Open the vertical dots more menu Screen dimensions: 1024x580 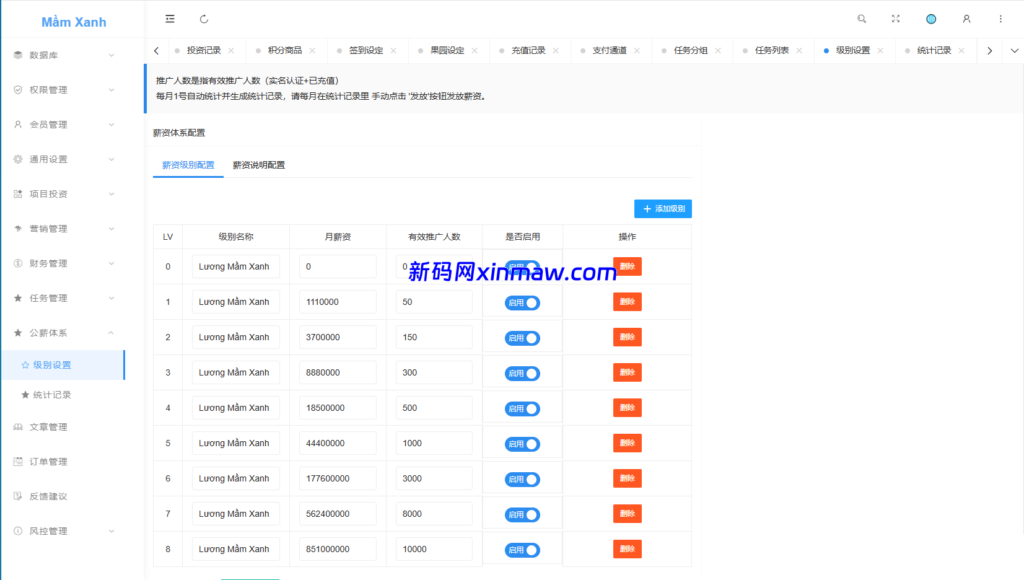(x=1000, y=19)
